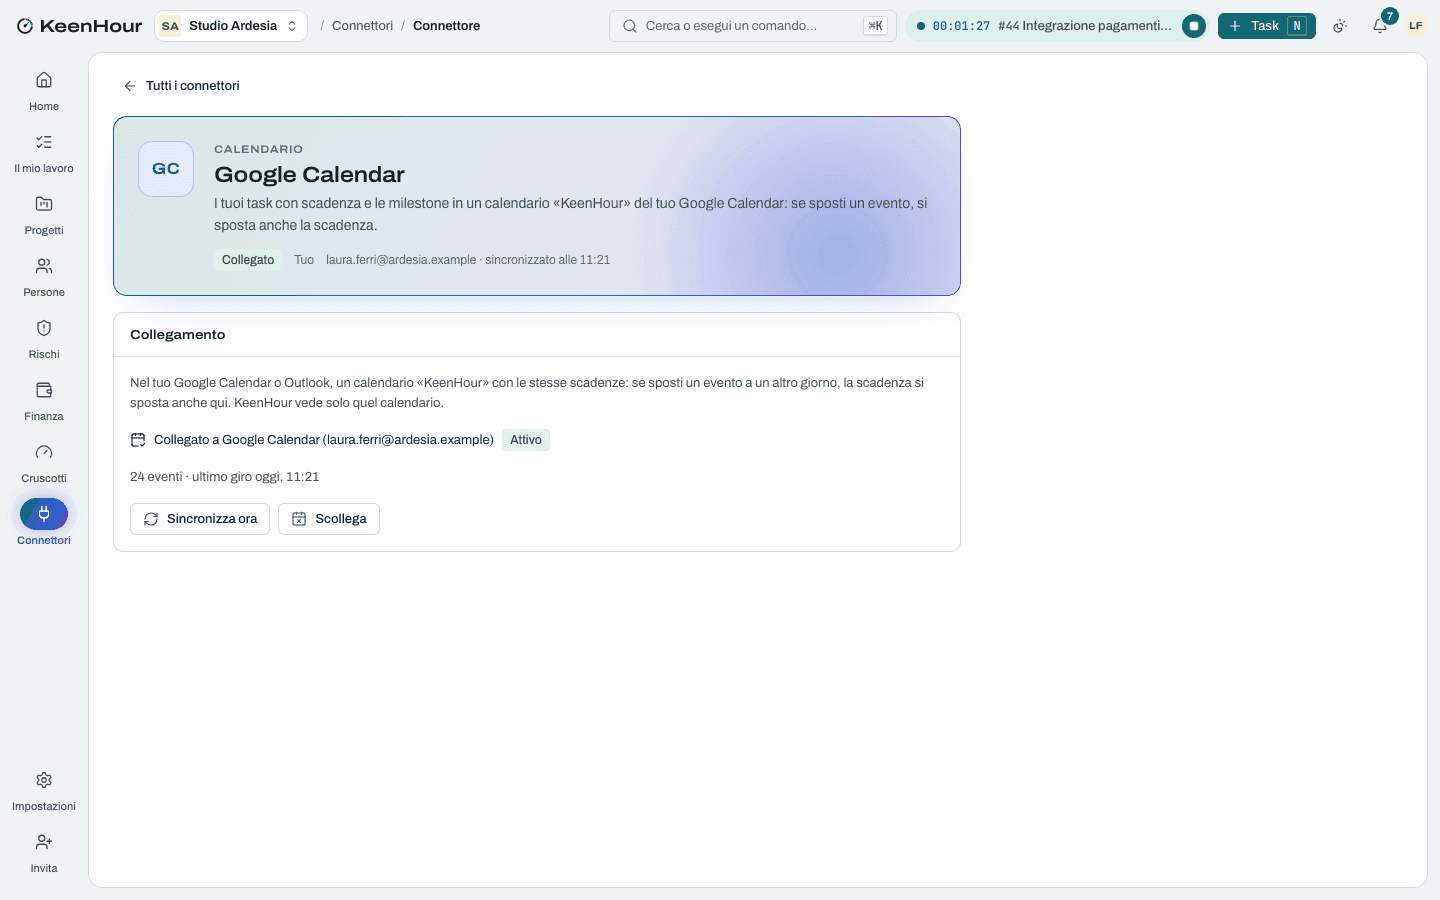
Task: Click the 'Collegato a Google Calendar' line
Action: click(x=324, y=440)
